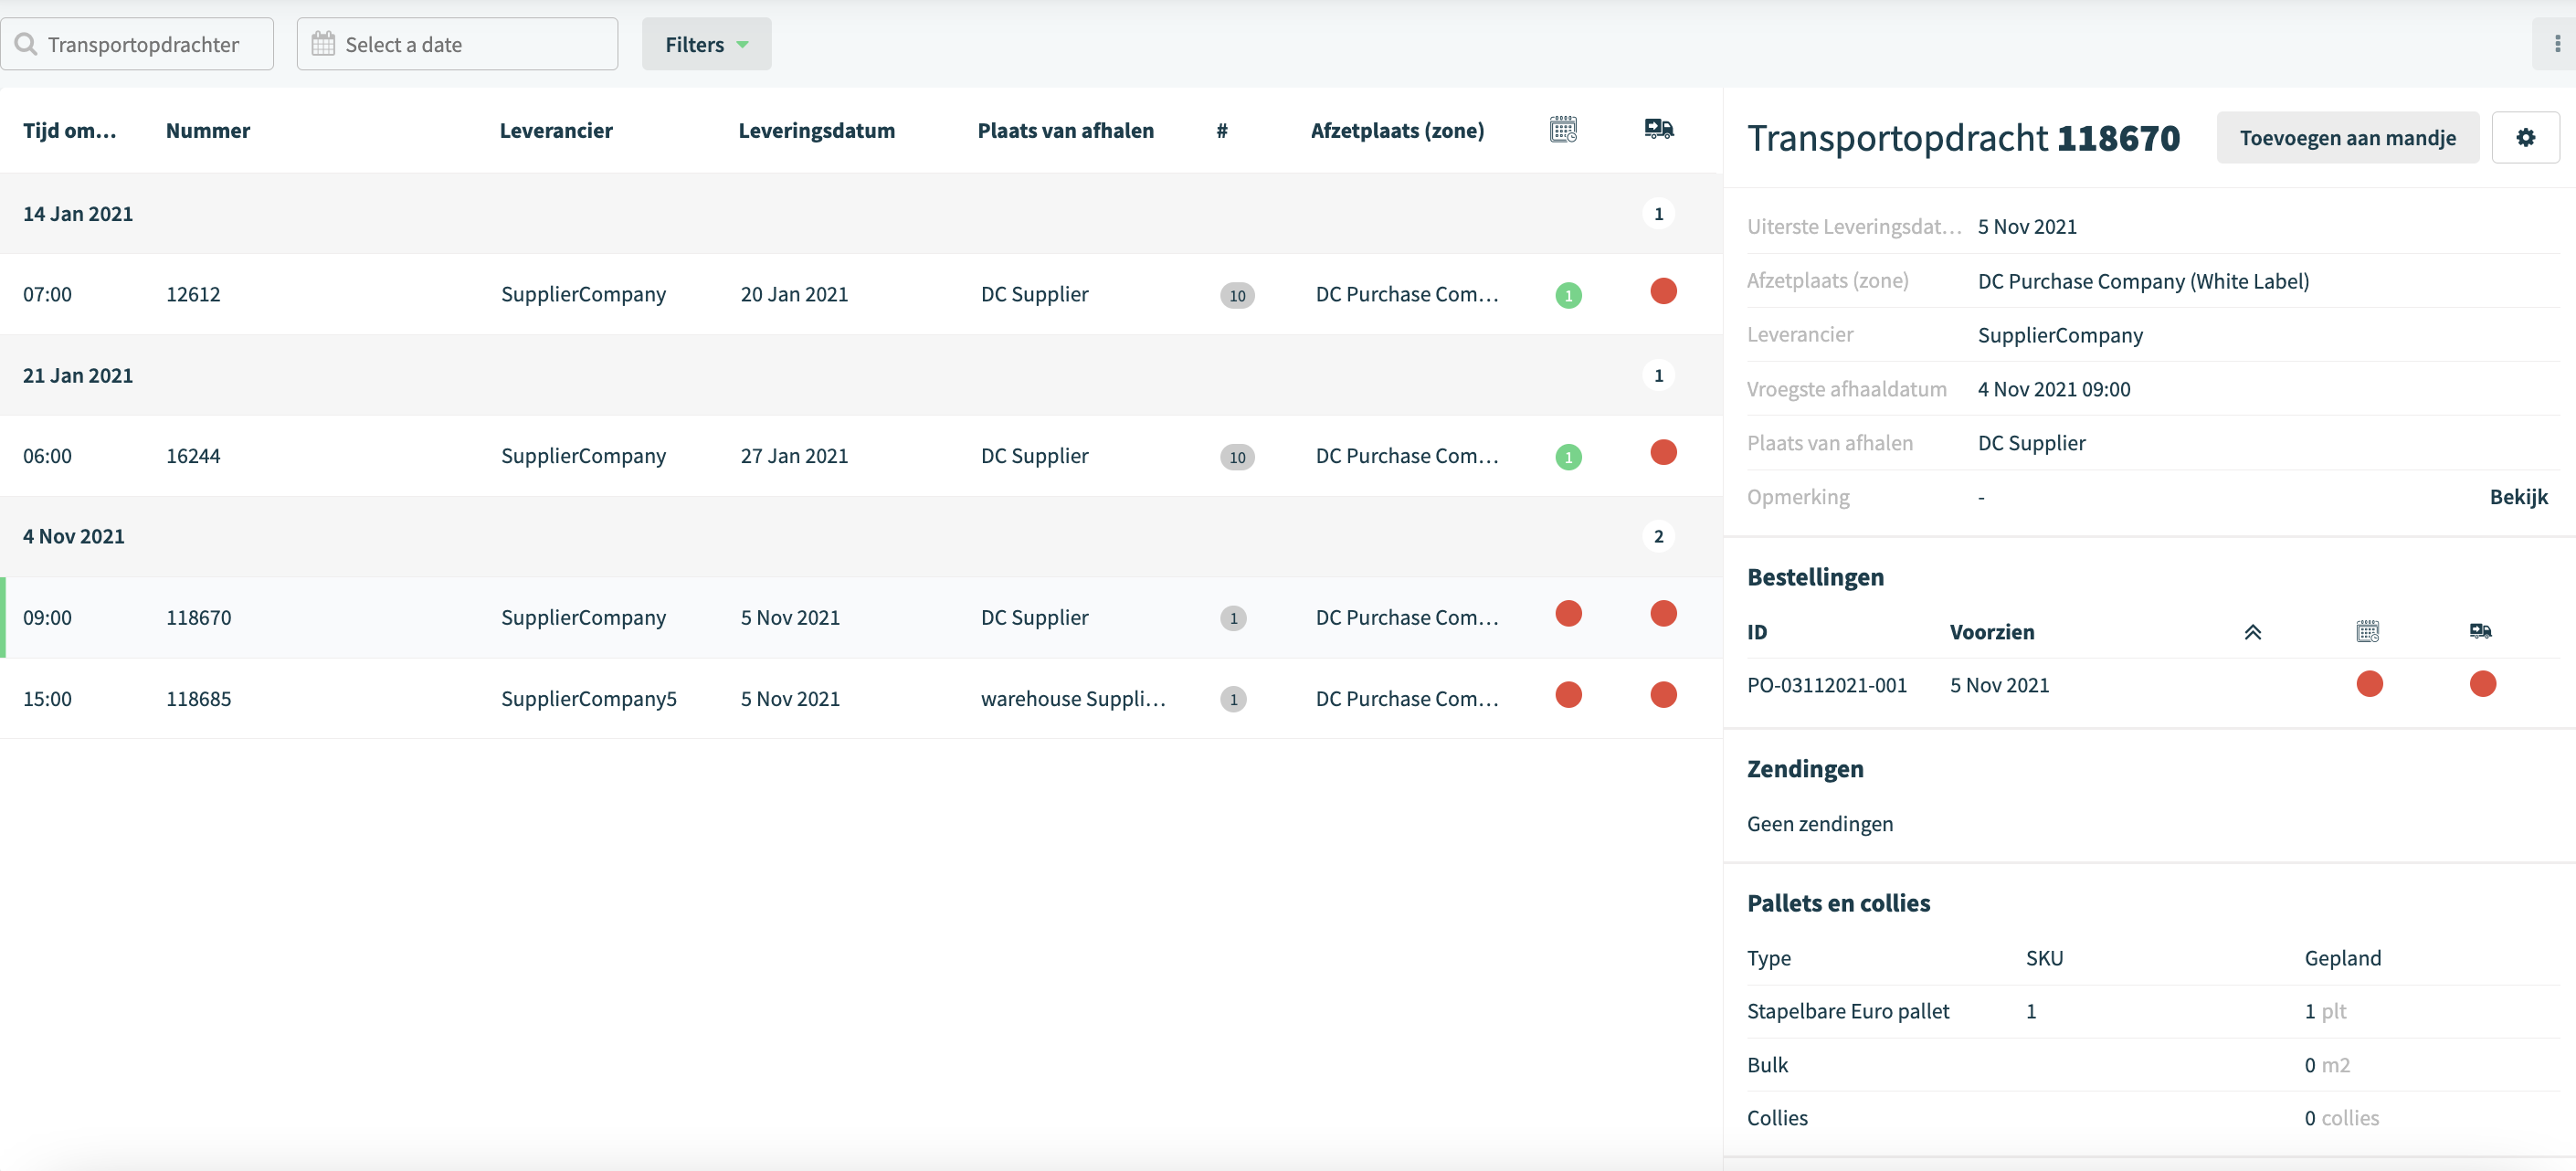2576x1171 pixels.
Task: Click delivery date 20 Jan 2021
Action: pyautogui.click(x=794, y=294)
